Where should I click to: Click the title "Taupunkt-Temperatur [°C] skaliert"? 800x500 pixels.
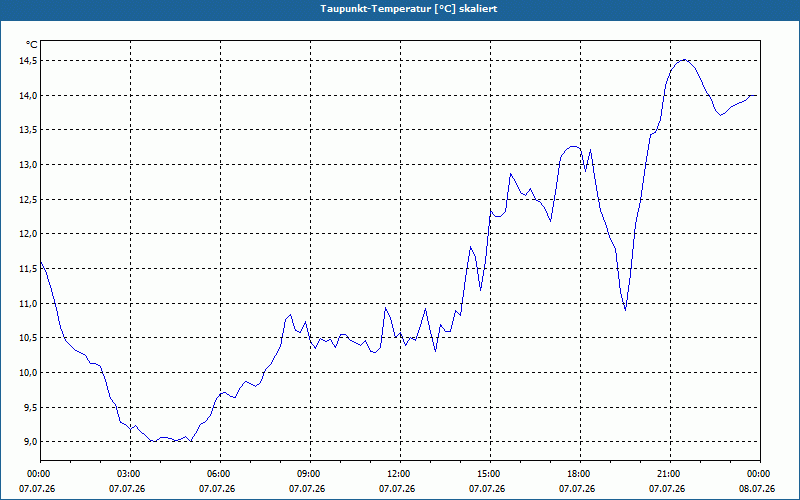coord(409,9)
